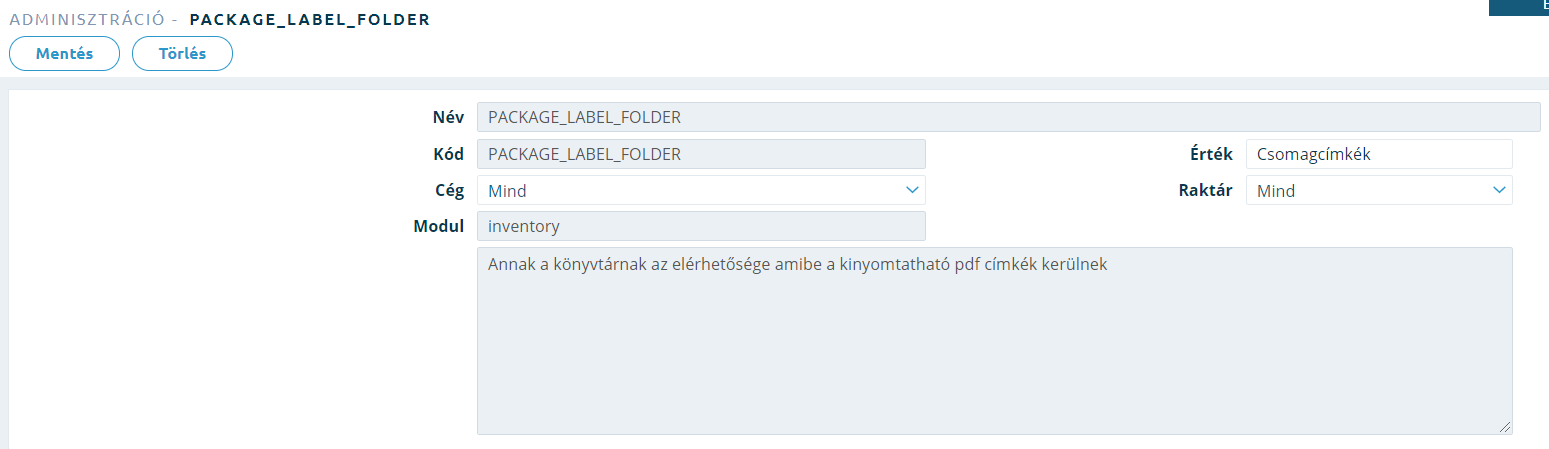Click the chevron arrow in Cég field
1549x449 pixels.
click(911, 190)
